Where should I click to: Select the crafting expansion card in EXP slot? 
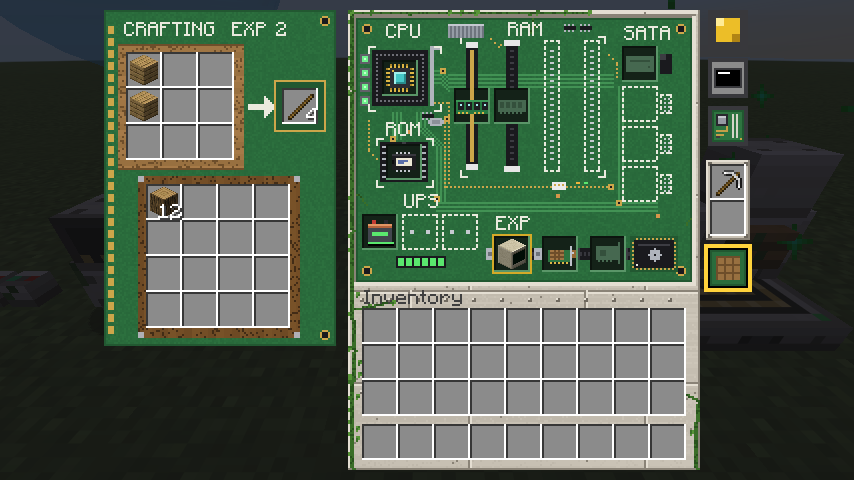click(x=559, y=254)
